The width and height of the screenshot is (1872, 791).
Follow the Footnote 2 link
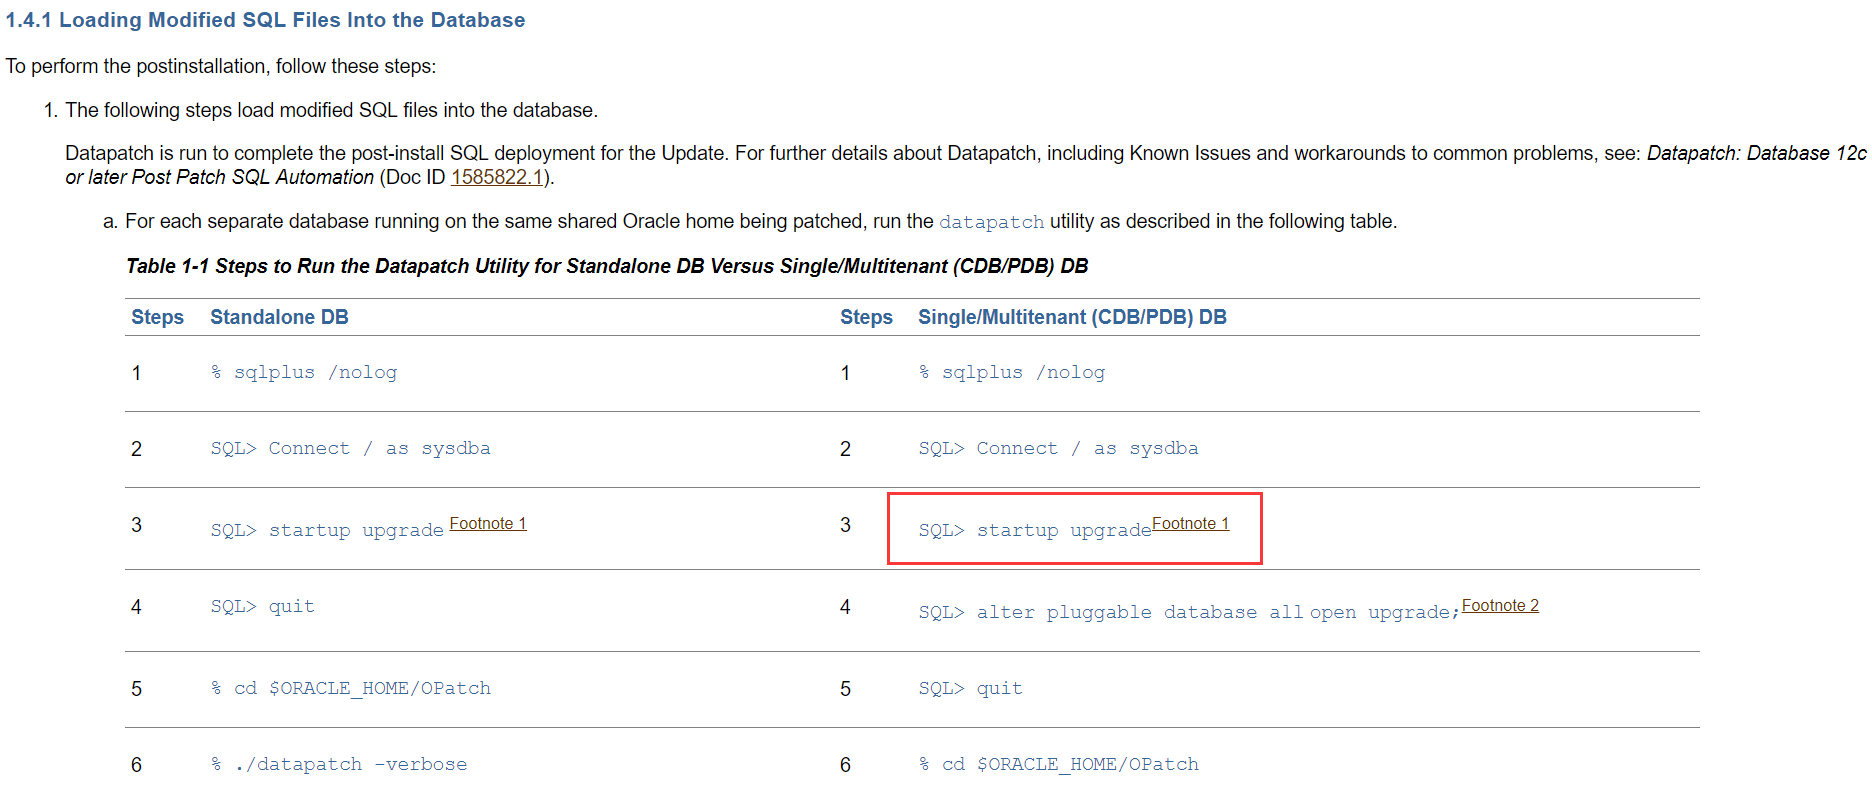(1499, 605)
